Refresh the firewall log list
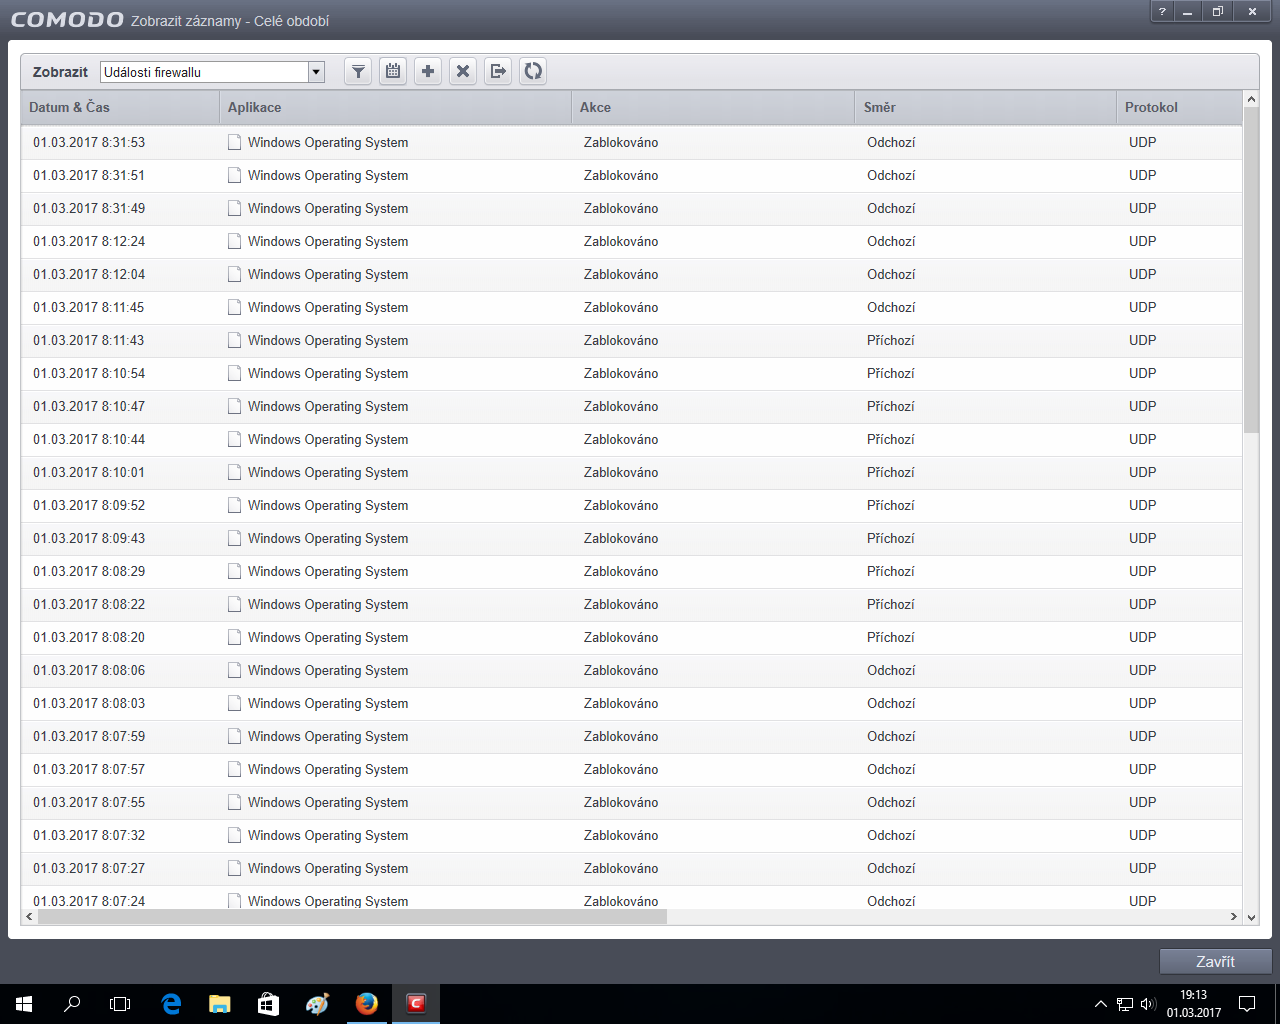Viewport: 1280px width, 1024px height. point(533,71)
